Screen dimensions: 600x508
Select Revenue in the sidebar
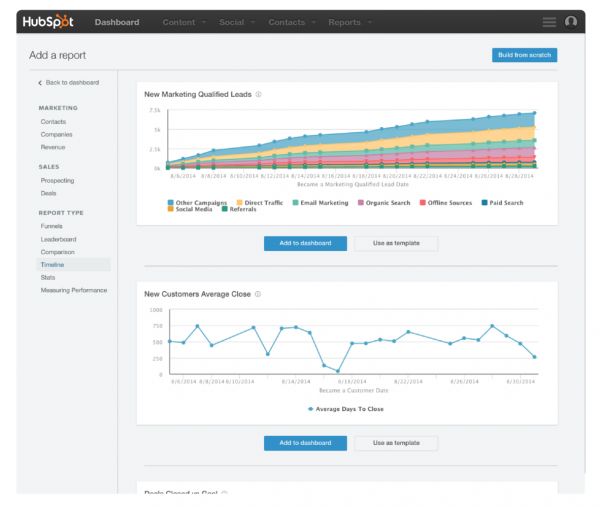click(x=53, y=147)
